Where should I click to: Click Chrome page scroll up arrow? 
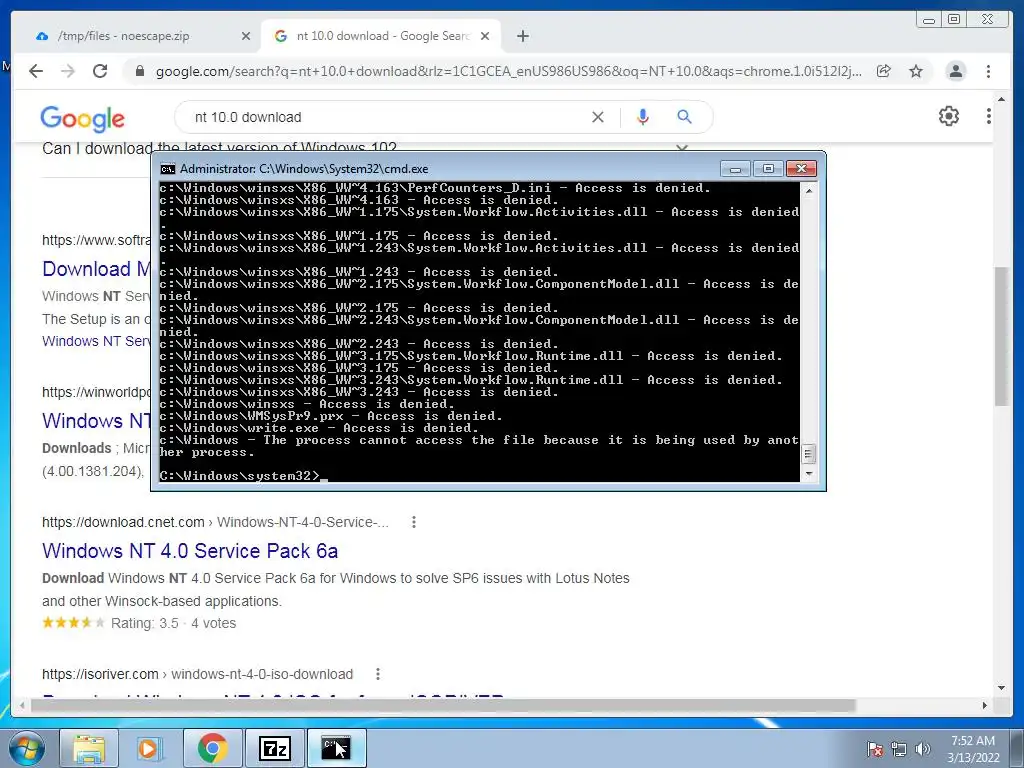click(x=1002, y=97)
